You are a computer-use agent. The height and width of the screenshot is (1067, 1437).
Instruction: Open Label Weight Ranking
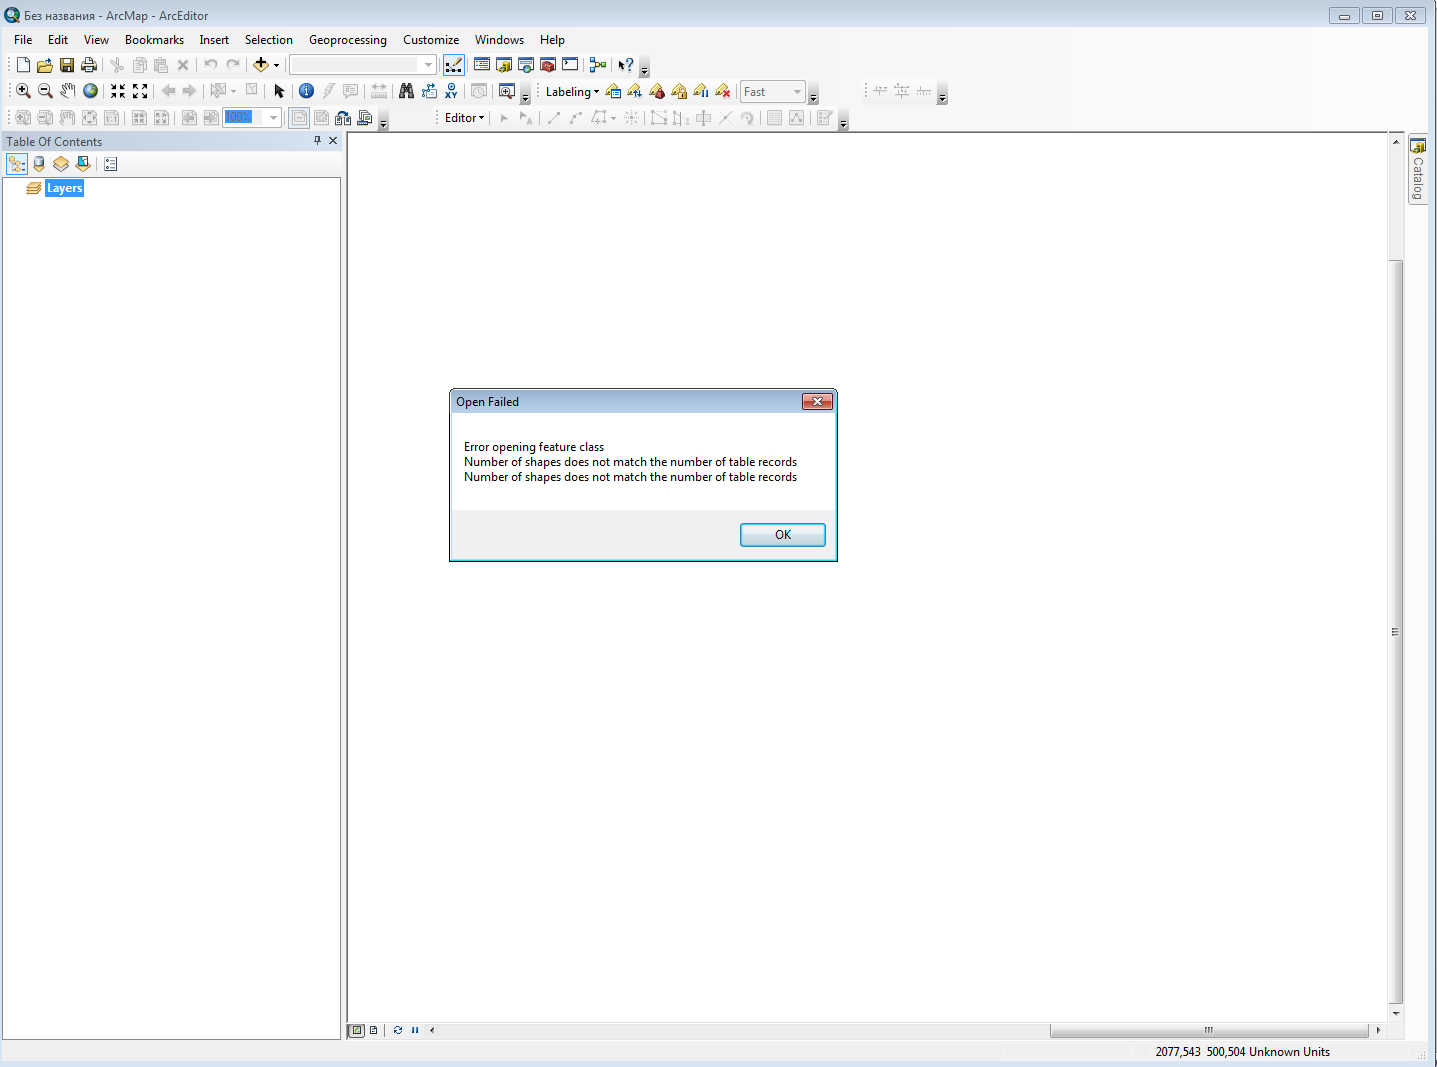pyautogui.click(x=657, y=91)
